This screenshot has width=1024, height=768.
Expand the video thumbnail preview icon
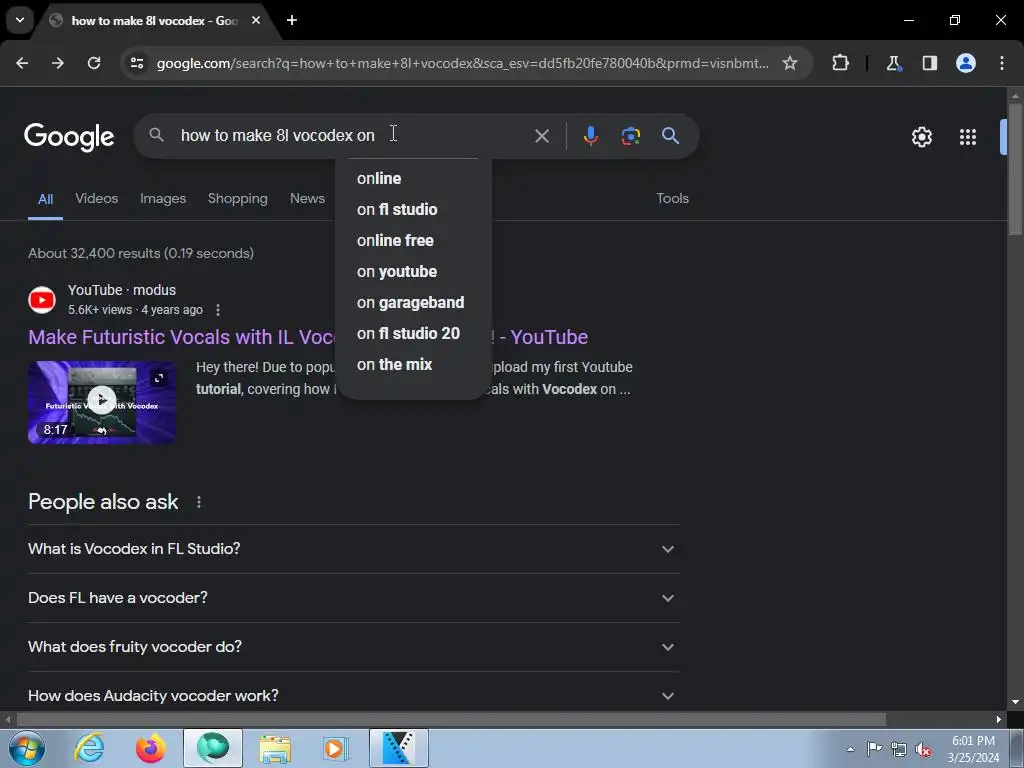tap(159, 378)
